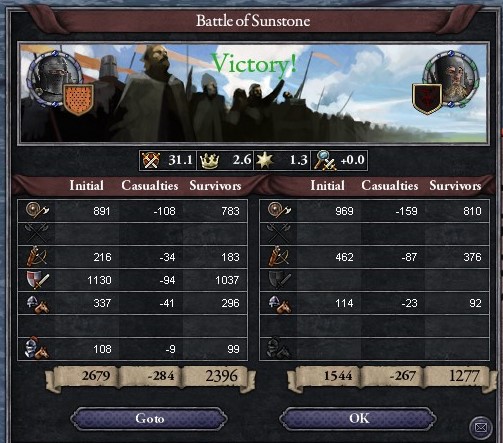Click right army light infantry icon
Viewport: 503px width, 443px height.
pyautogui.click(x=279, y=211)
